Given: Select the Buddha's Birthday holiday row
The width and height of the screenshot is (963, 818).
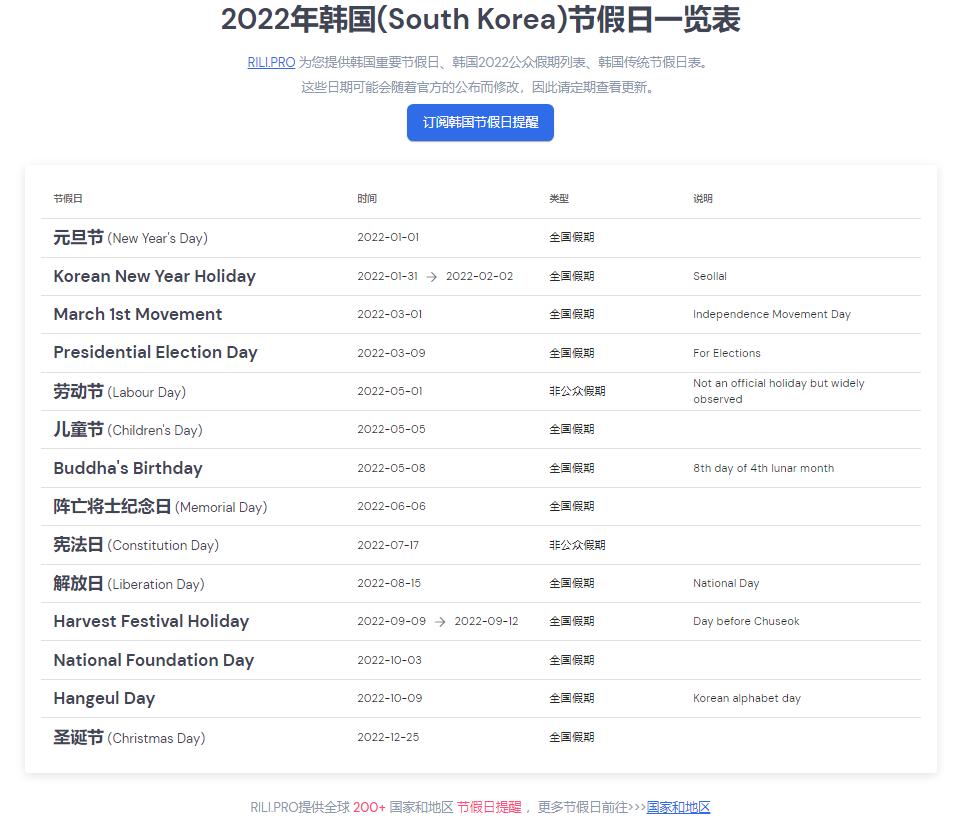Looking at the screenshot, I should (127, 468).
